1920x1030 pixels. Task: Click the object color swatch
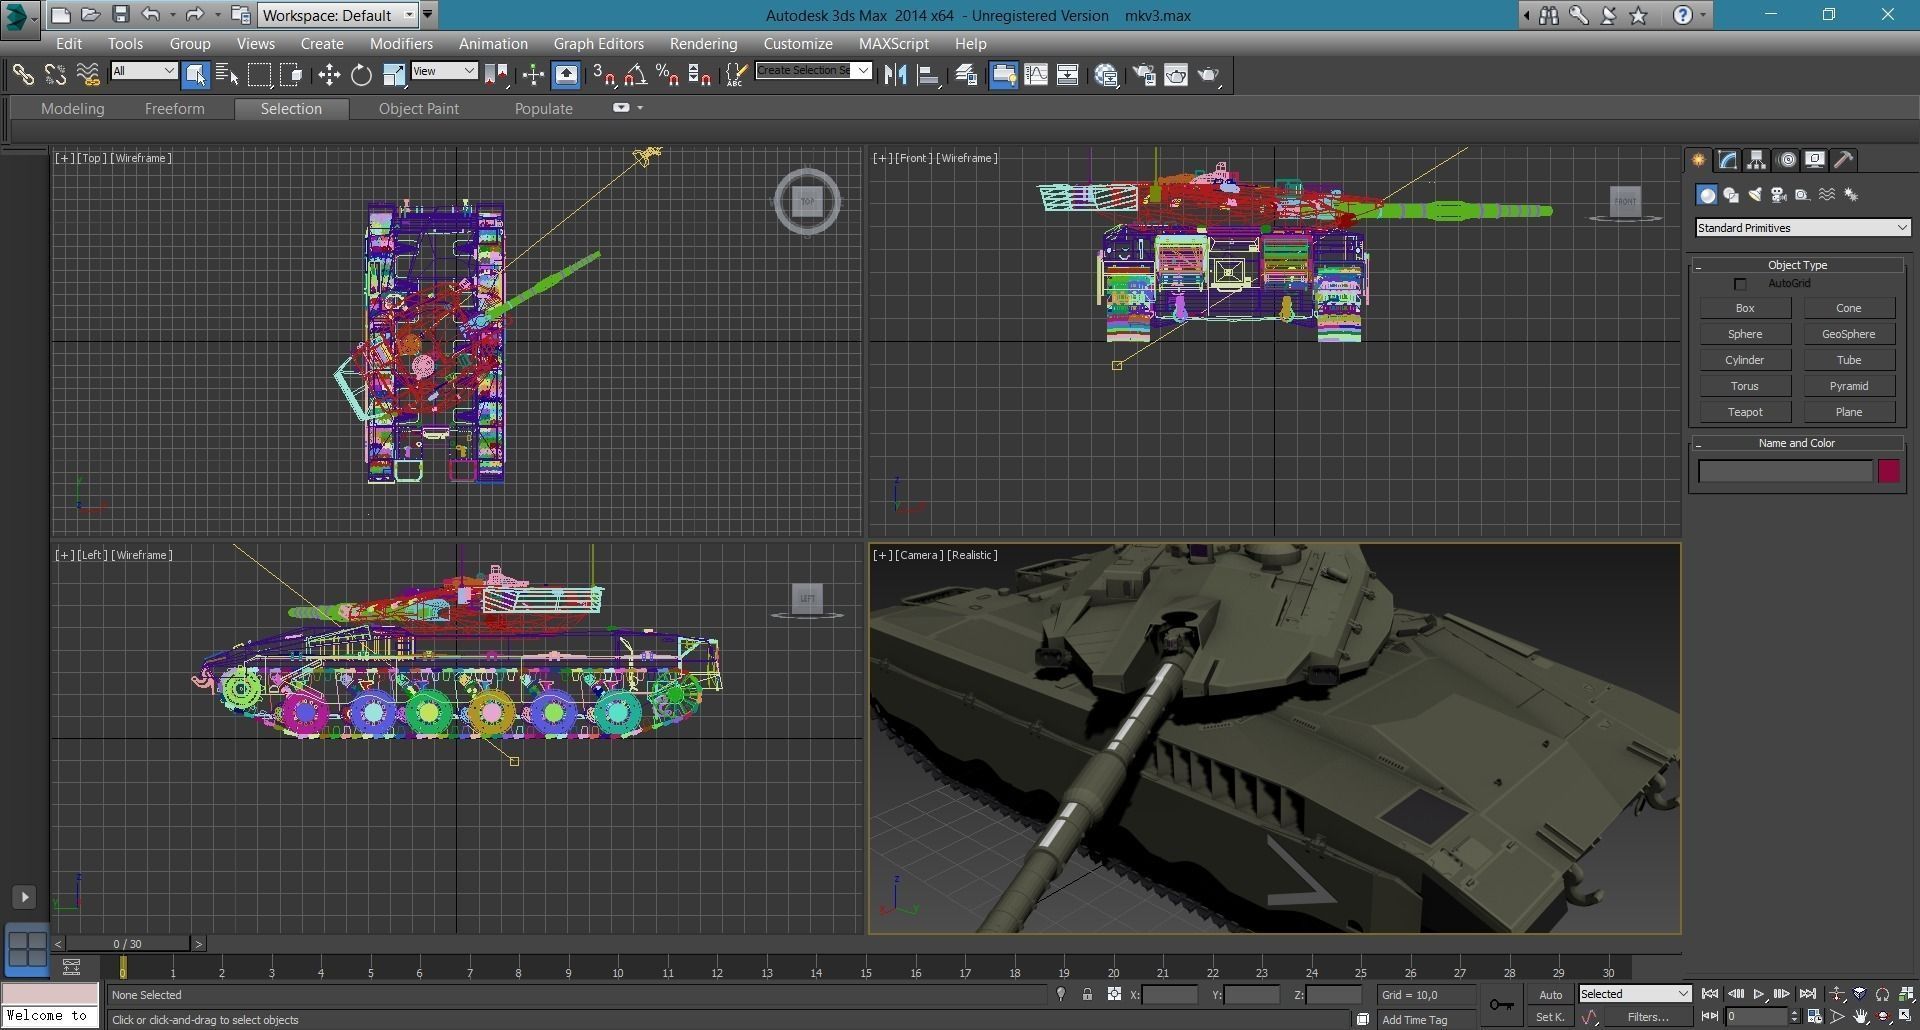(x=1888, y=471)
